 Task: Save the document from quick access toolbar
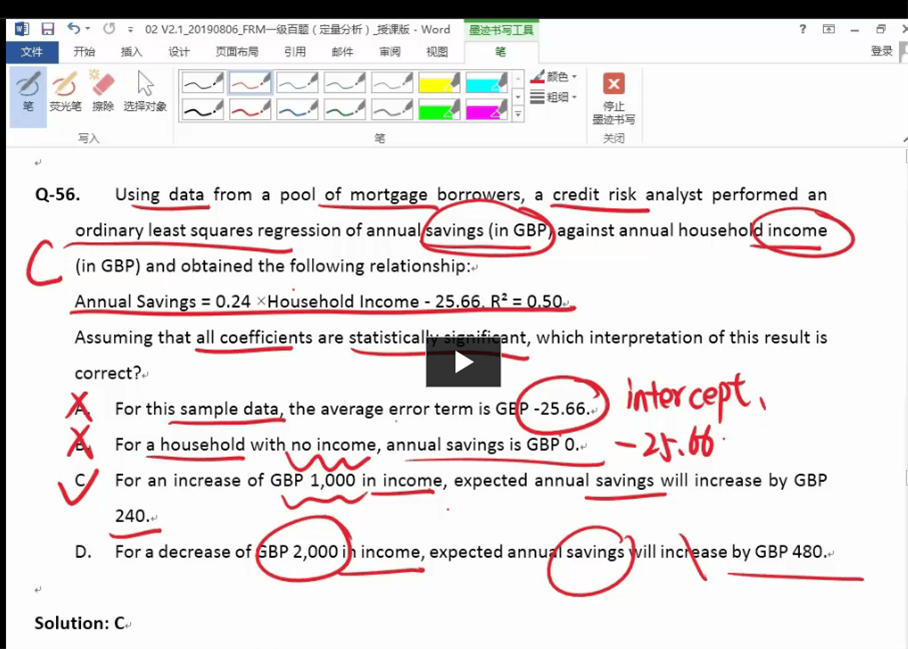tap(48, 29)
